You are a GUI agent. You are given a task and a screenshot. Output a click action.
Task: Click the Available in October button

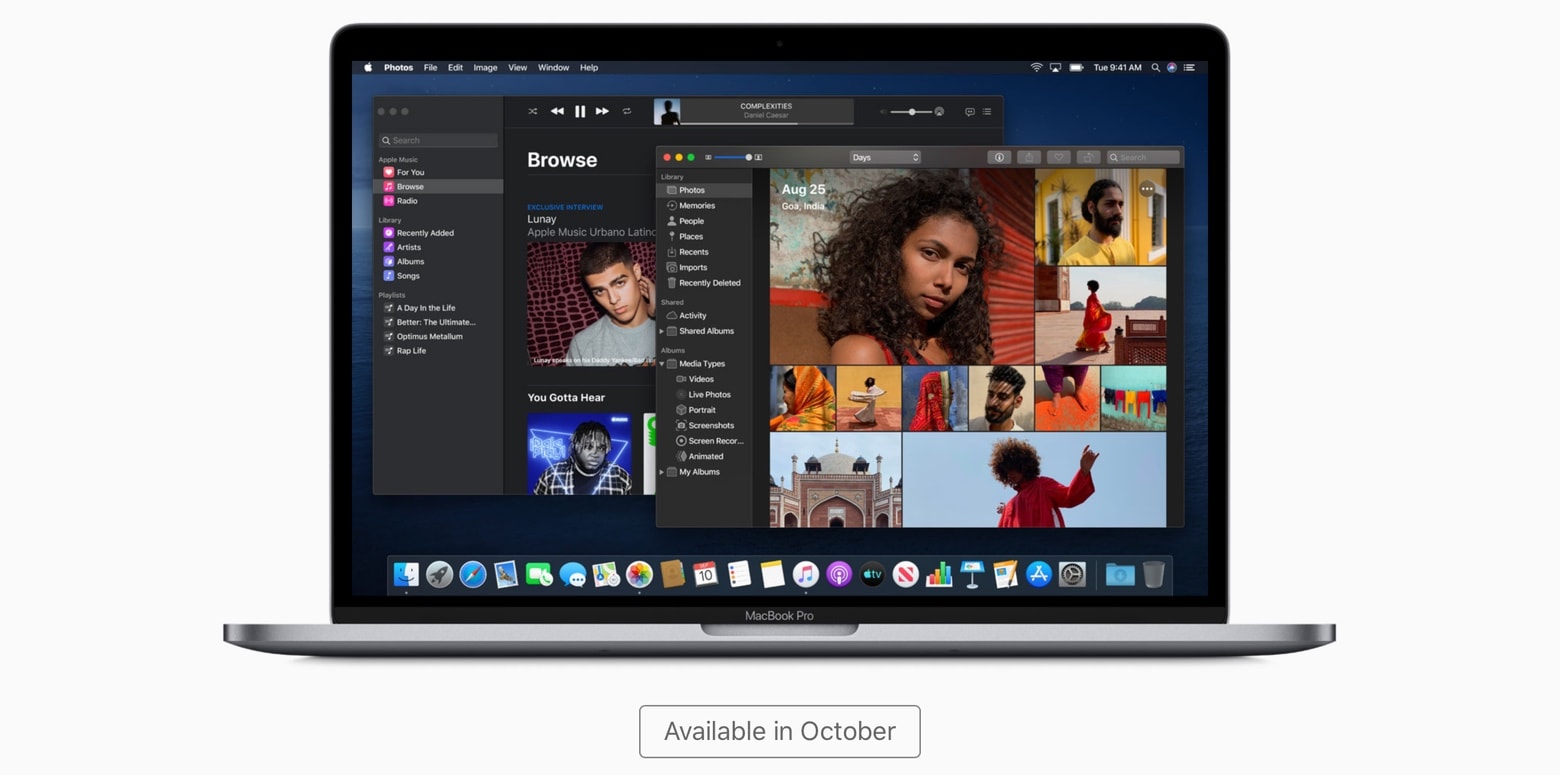tap(779, 731)
